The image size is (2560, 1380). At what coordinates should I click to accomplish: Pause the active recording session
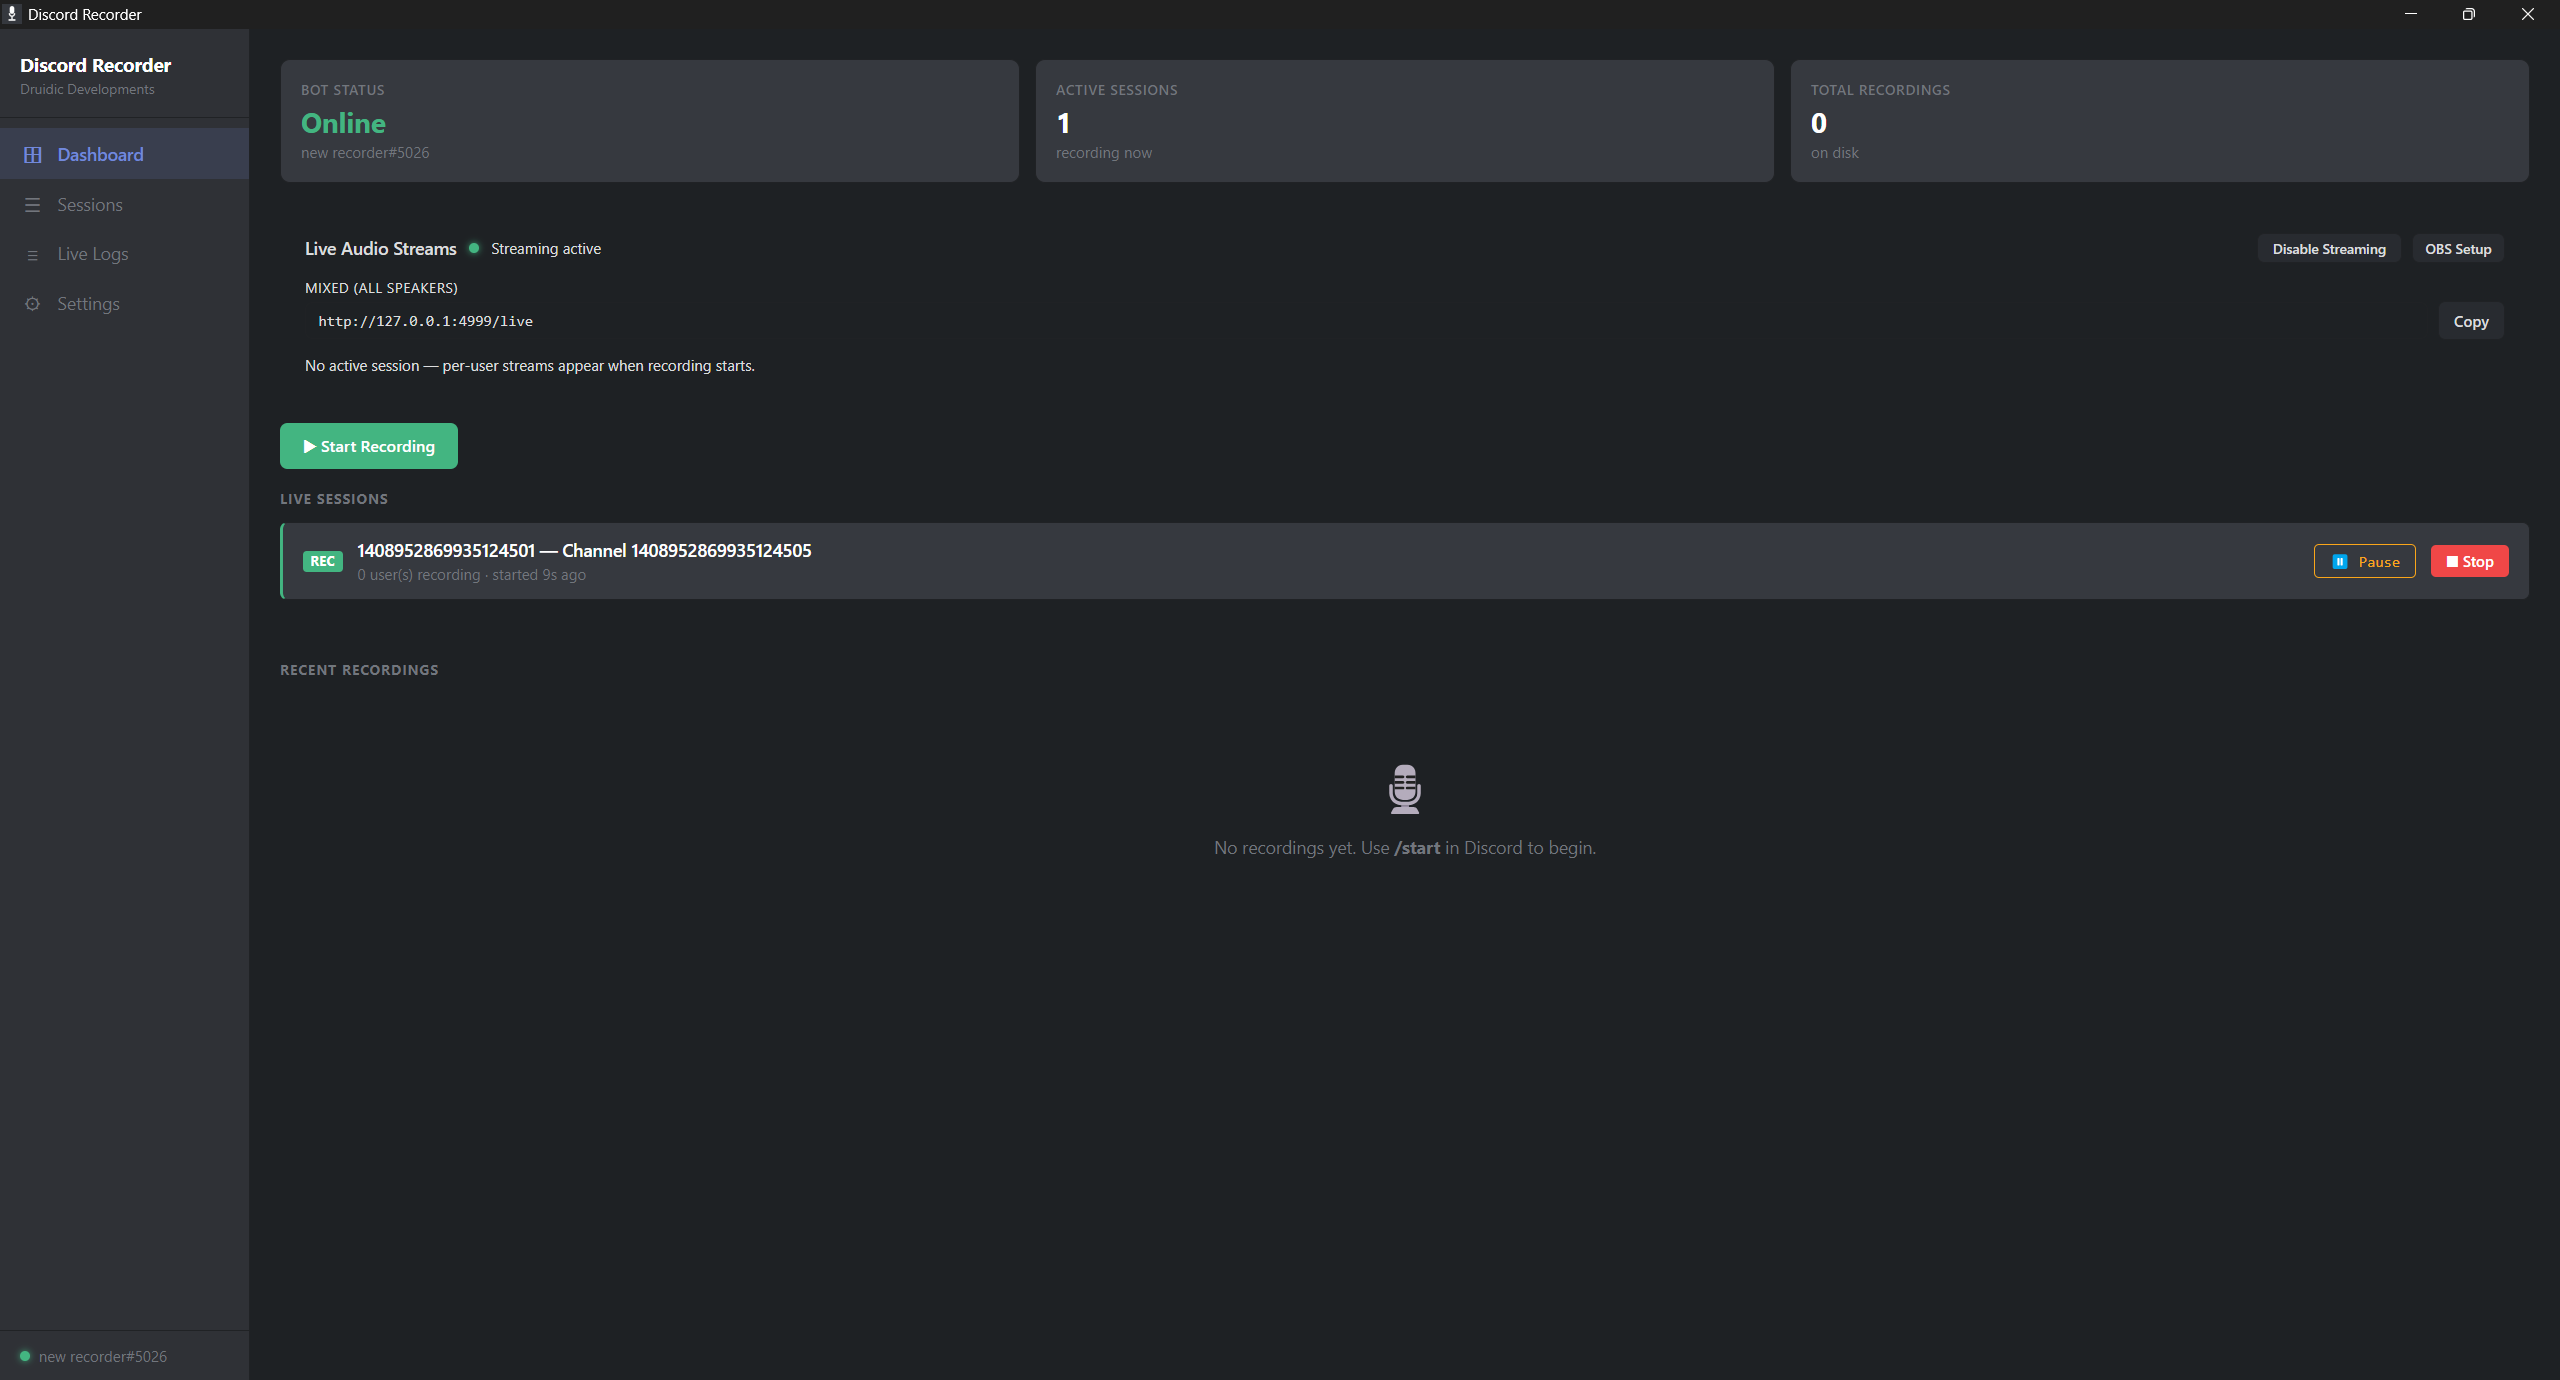[2364, 561]
